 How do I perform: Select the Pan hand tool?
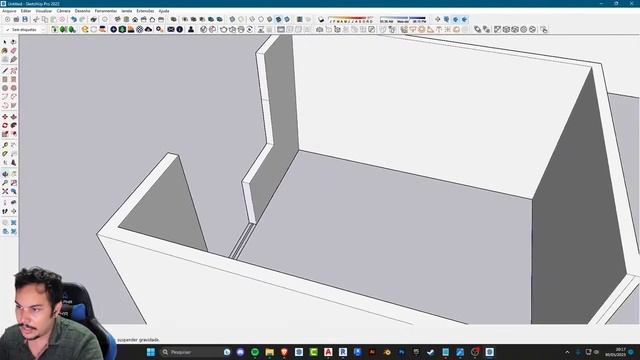click(x=13, y=174)
